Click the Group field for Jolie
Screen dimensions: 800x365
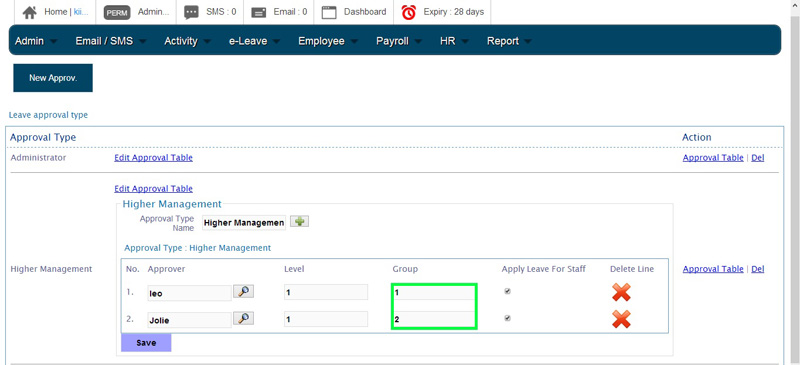click(434, 320)
